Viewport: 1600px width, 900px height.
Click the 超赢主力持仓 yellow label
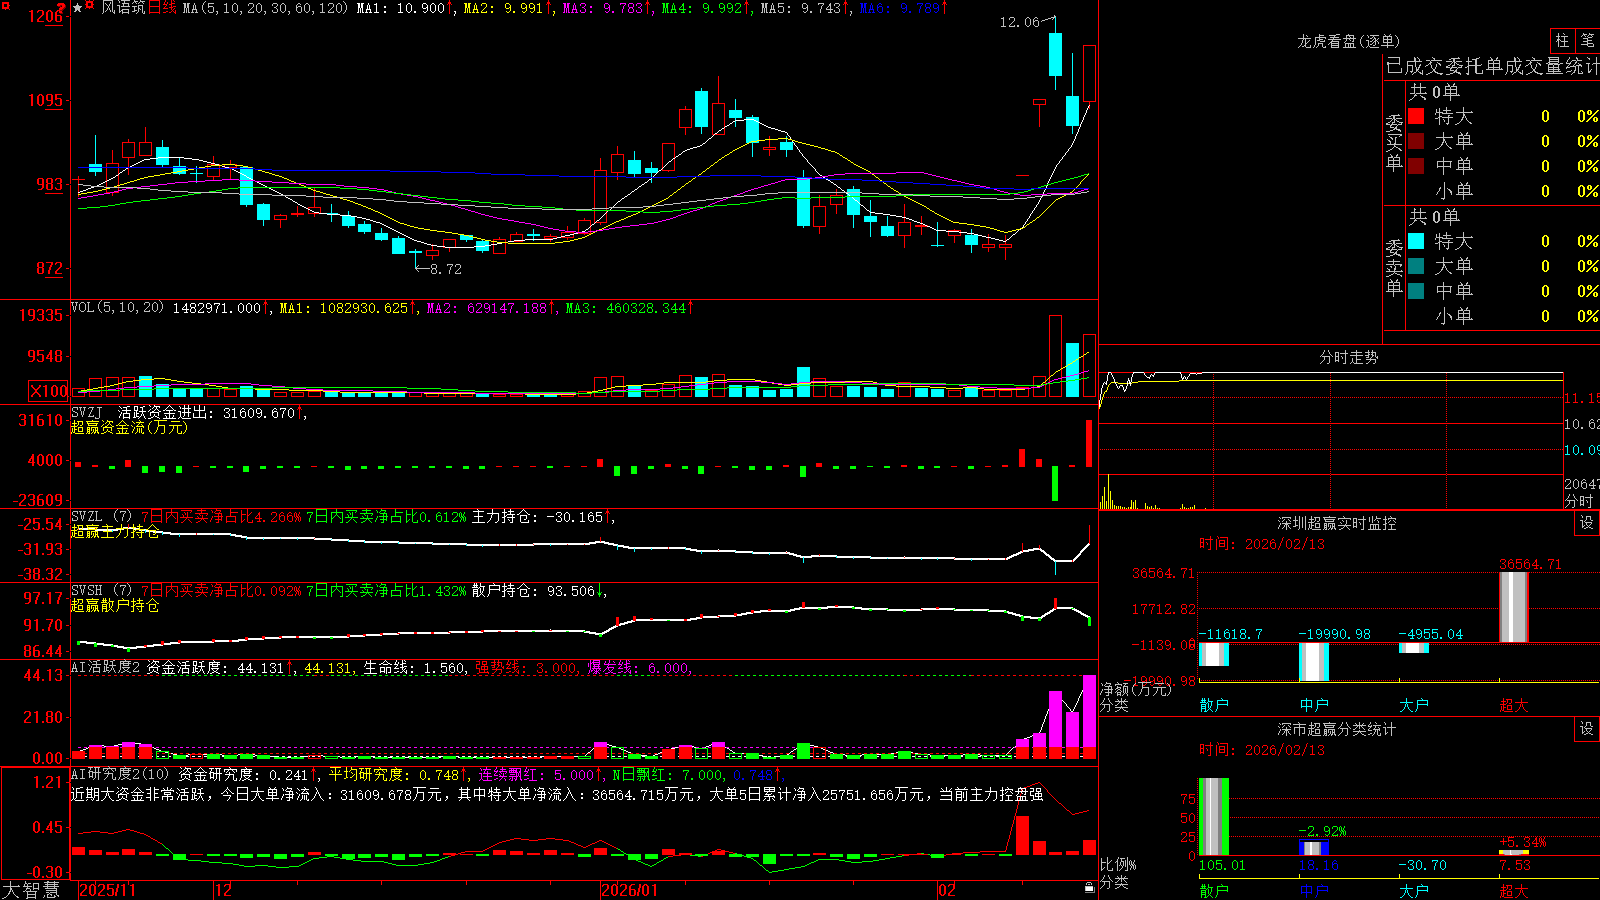click(115, 531)
